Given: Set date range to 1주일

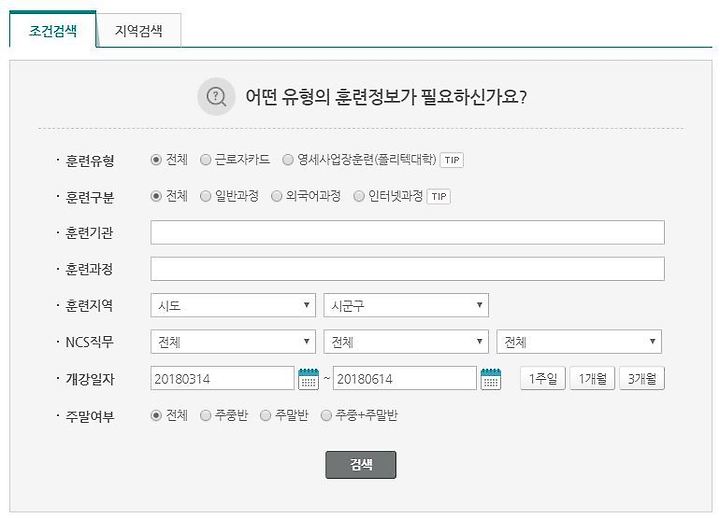Looking at the screenshot, I should 543,378.
